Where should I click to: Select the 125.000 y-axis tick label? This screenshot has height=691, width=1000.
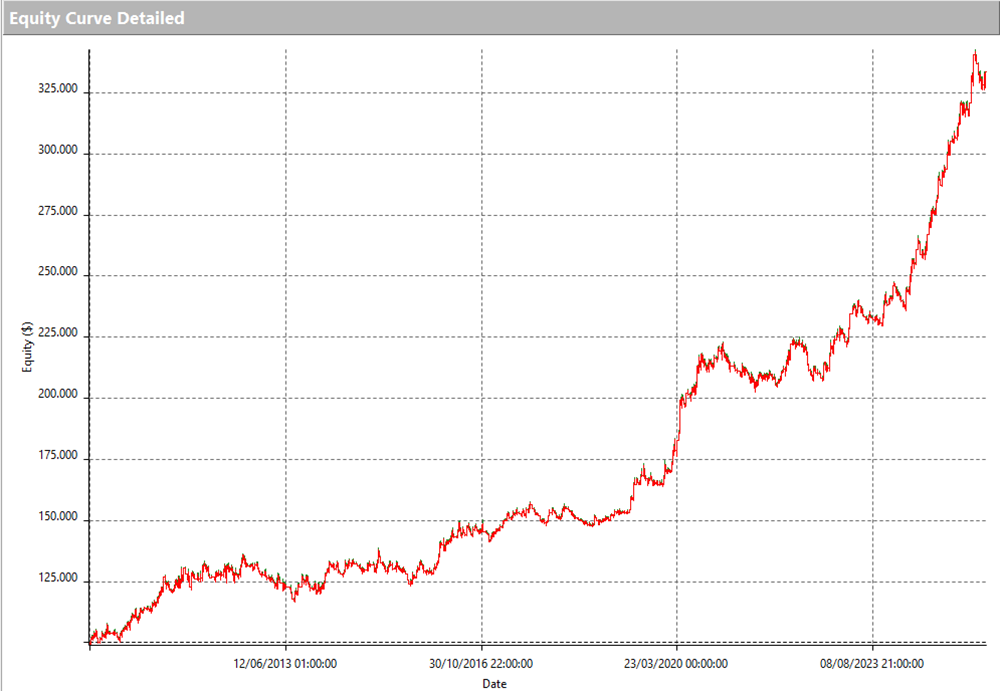click(x=56, y=581)
